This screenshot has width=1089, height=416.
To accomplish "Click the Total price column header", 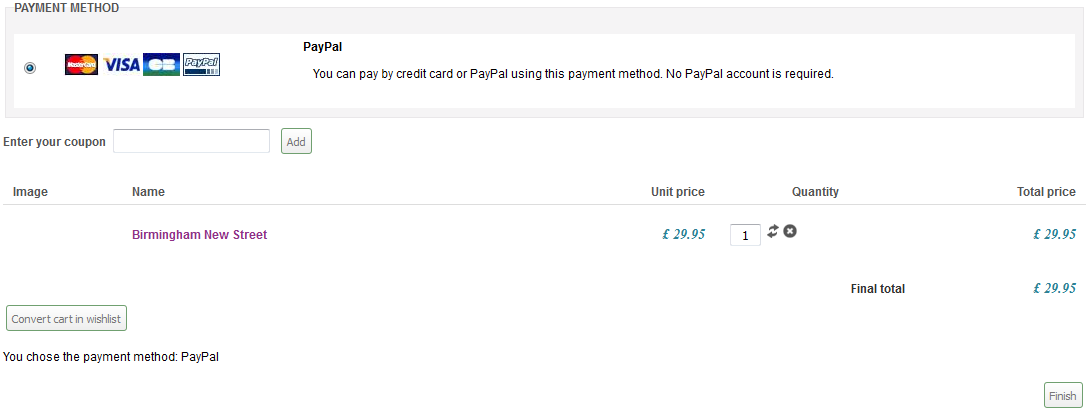I will 1046,192.
